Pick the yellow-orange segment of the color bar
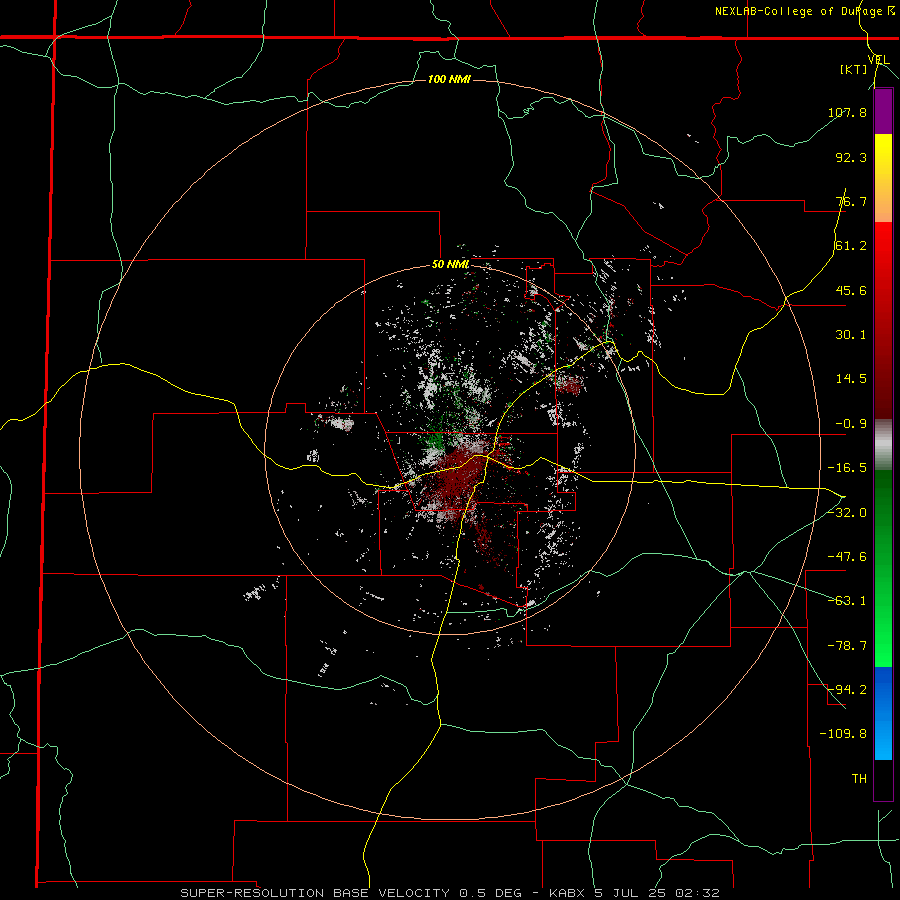900x900 pixels. point(883,178)
